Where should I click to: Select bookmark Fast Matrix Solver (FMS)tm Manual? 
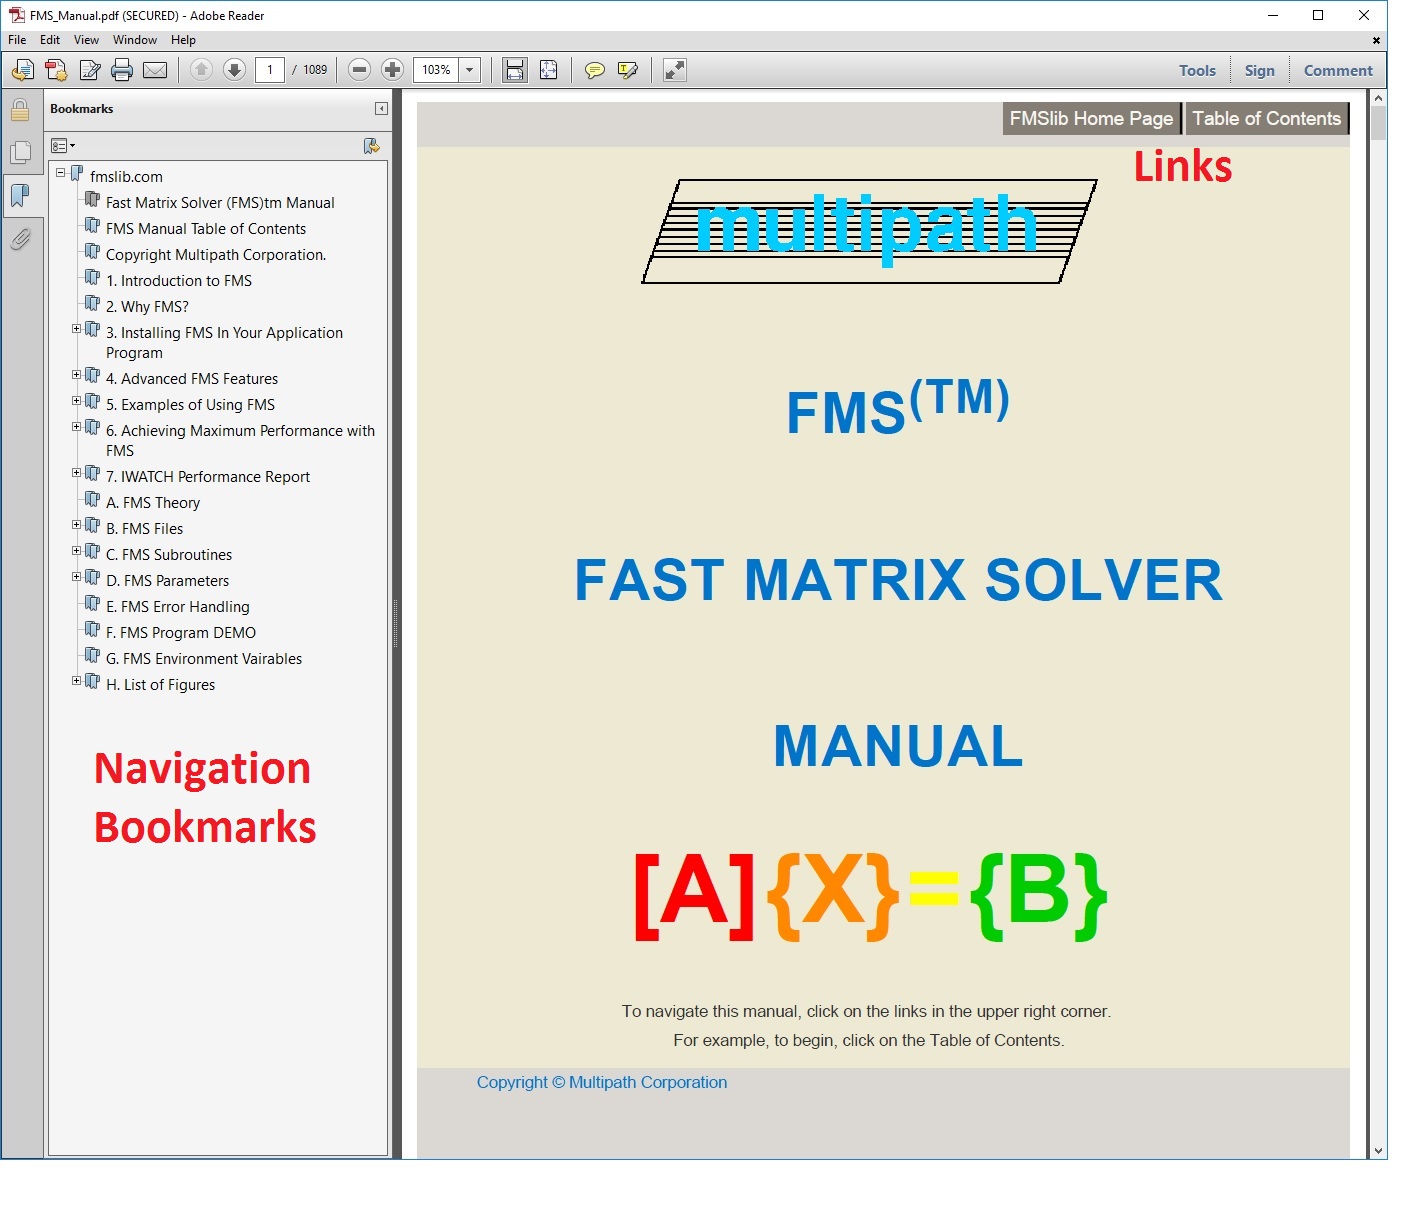[220, 203]
